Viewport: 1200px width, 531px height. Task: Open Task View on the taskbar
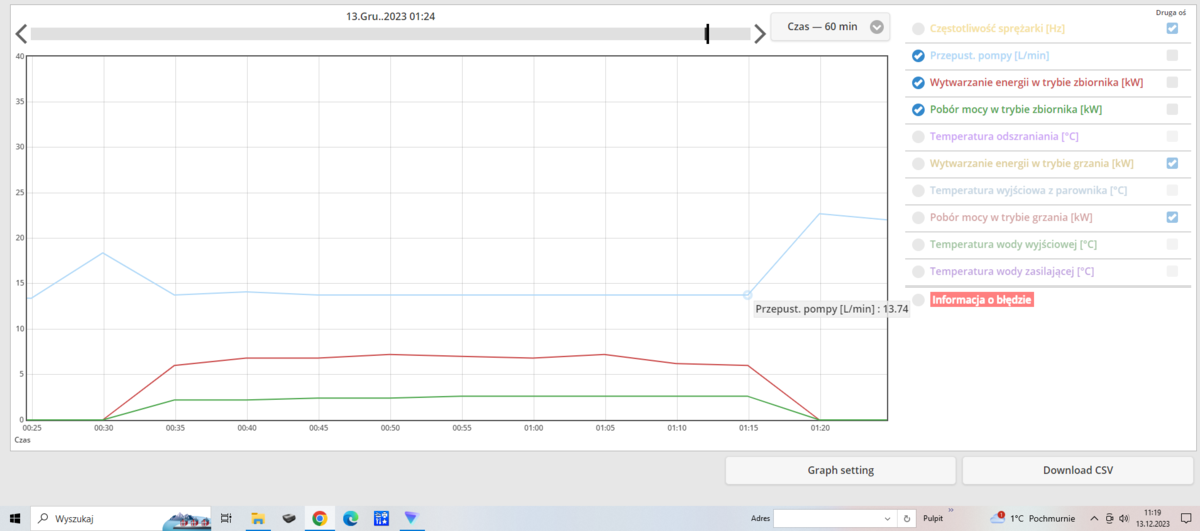point(226,518)
